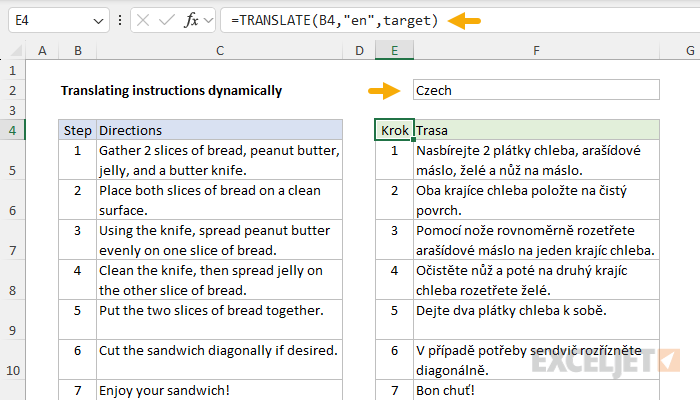The image size is (700, 400).
Task: Select row 6 header
Action: pos(12,200)
